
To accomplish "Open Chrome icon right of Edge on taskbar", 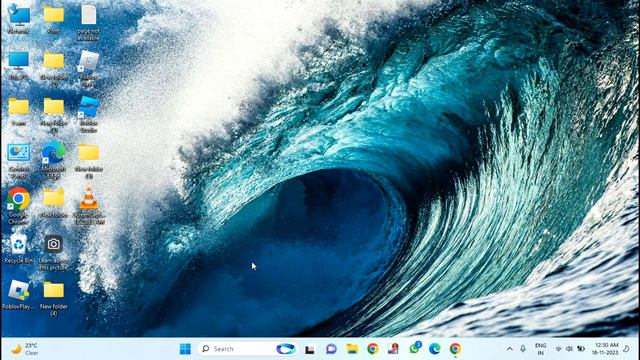I will click(x=456, y=349).
